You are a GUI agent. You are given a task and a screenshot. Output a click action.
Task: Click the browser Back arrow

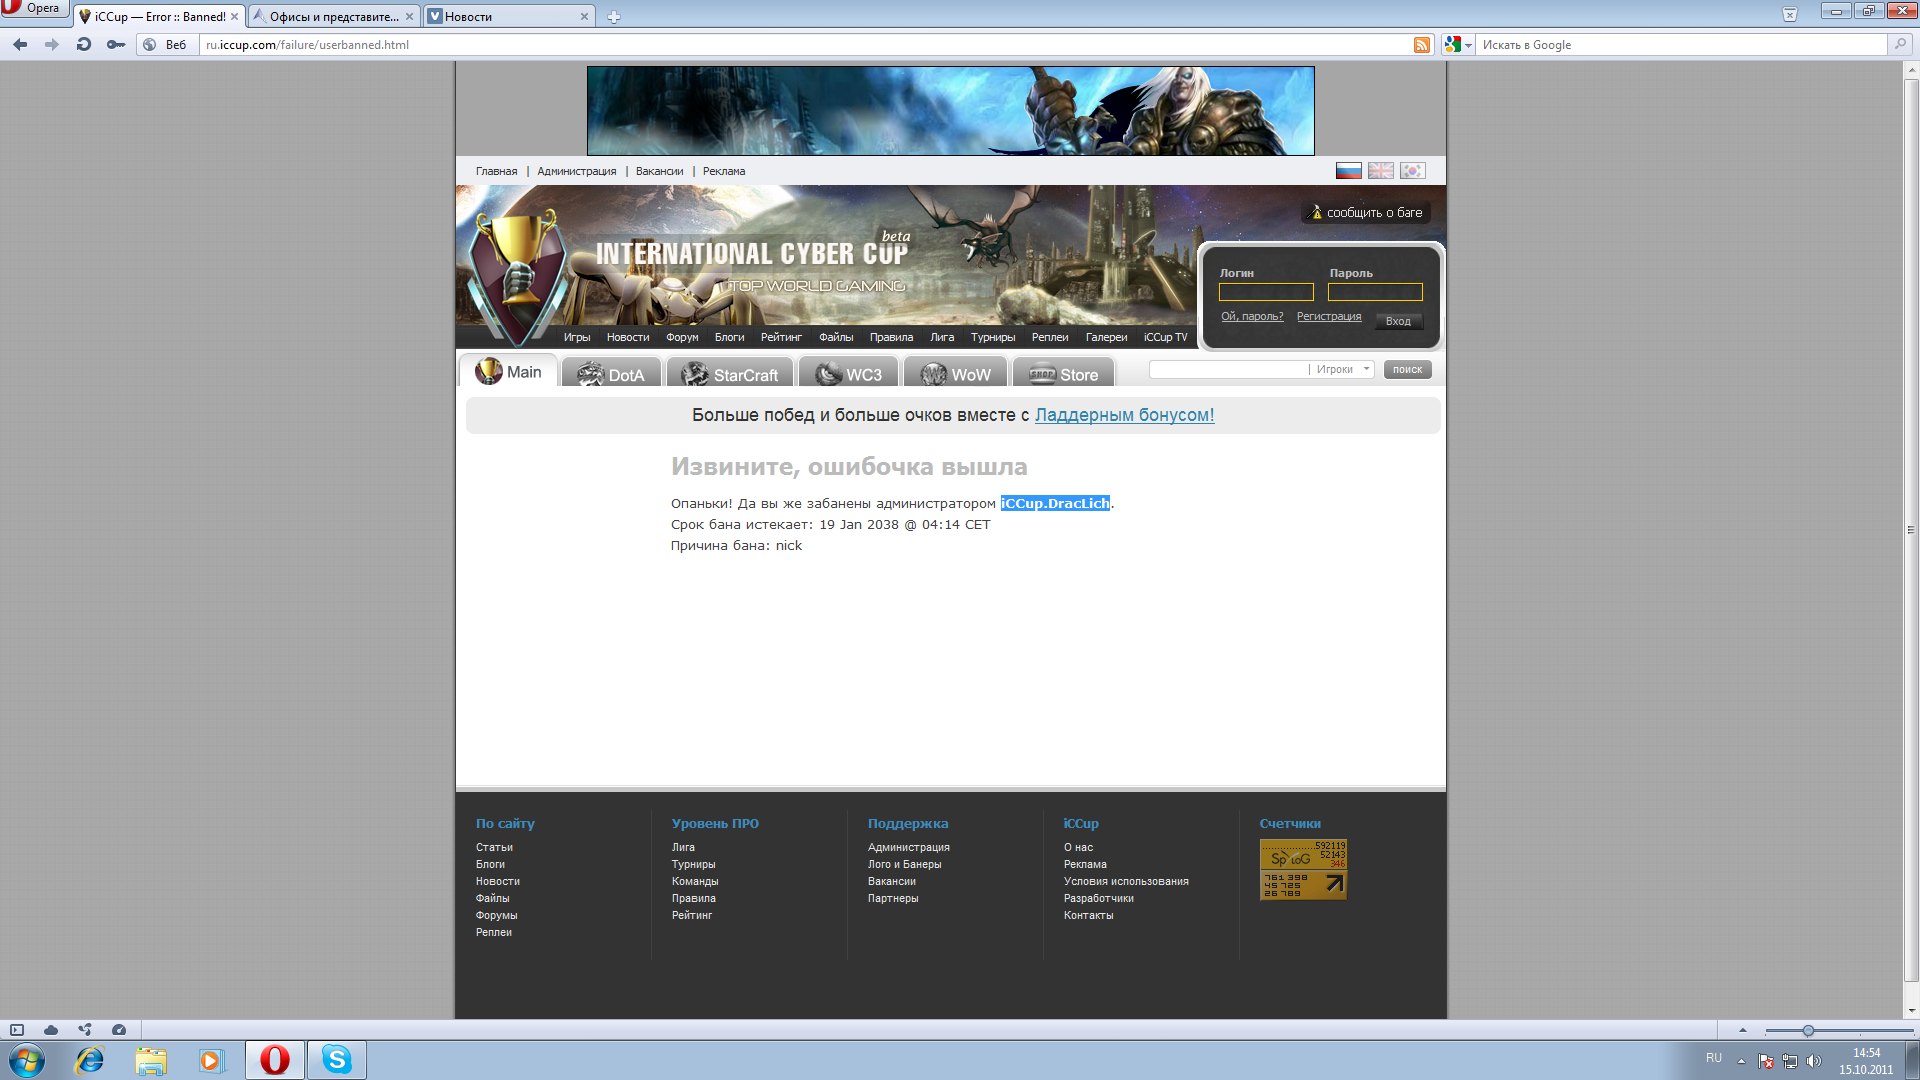coord(20,44)
